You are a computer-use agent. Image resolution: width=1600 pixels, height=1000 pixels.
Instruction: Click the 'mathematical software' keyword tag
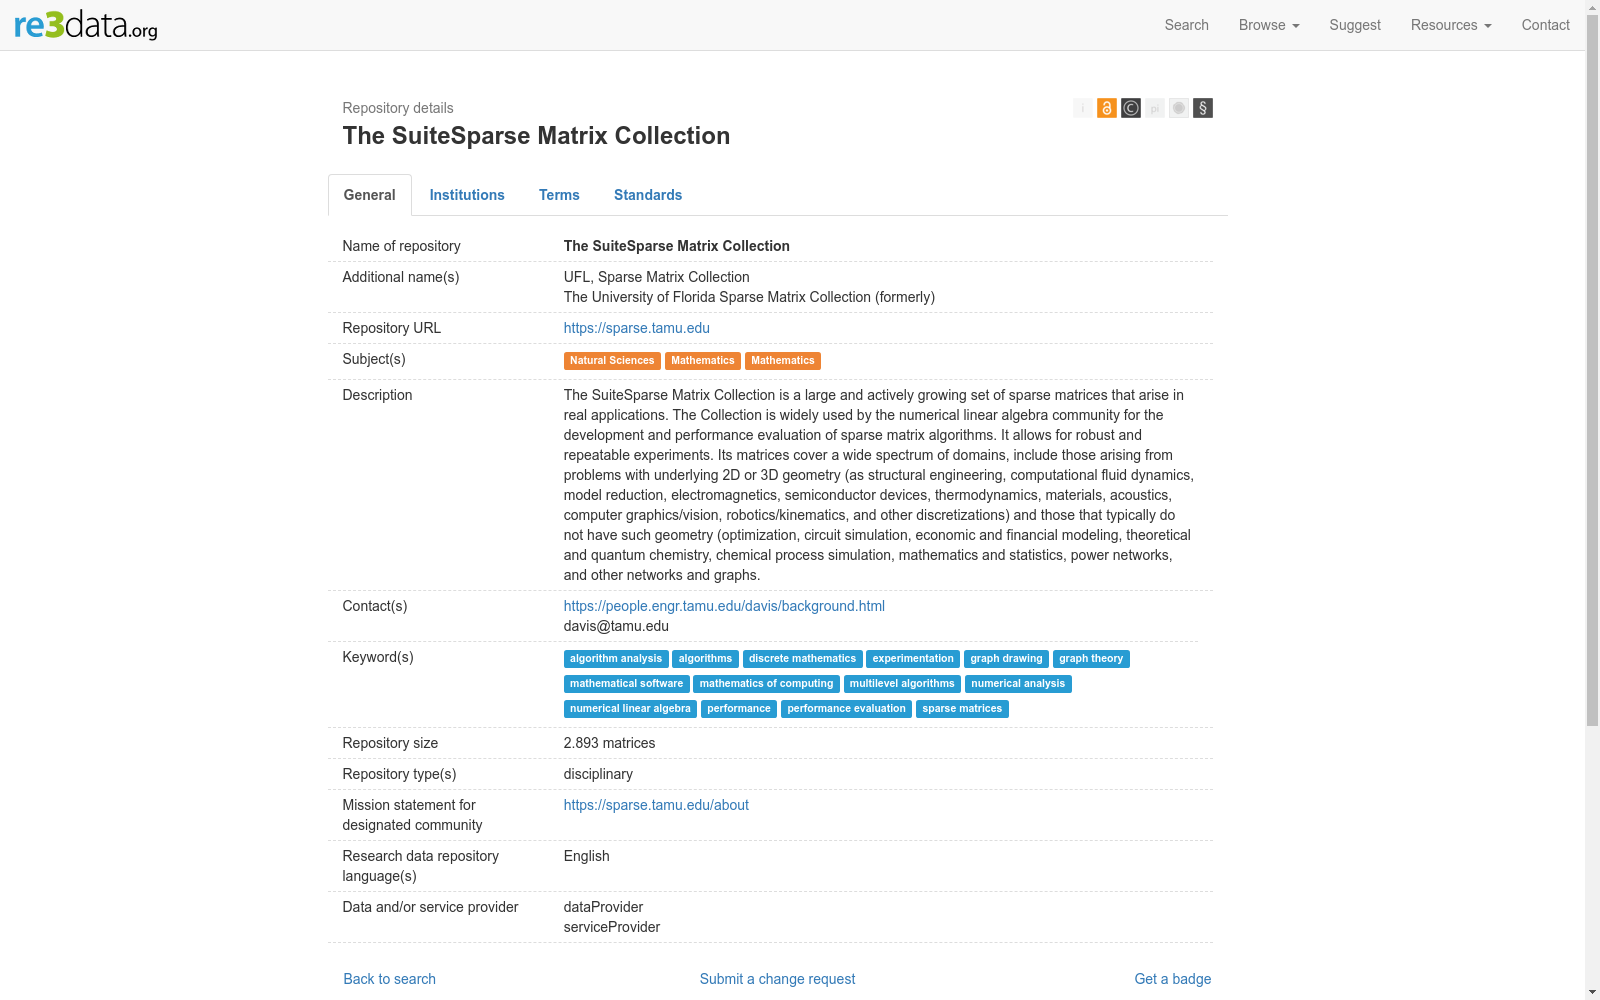point(627,684)
